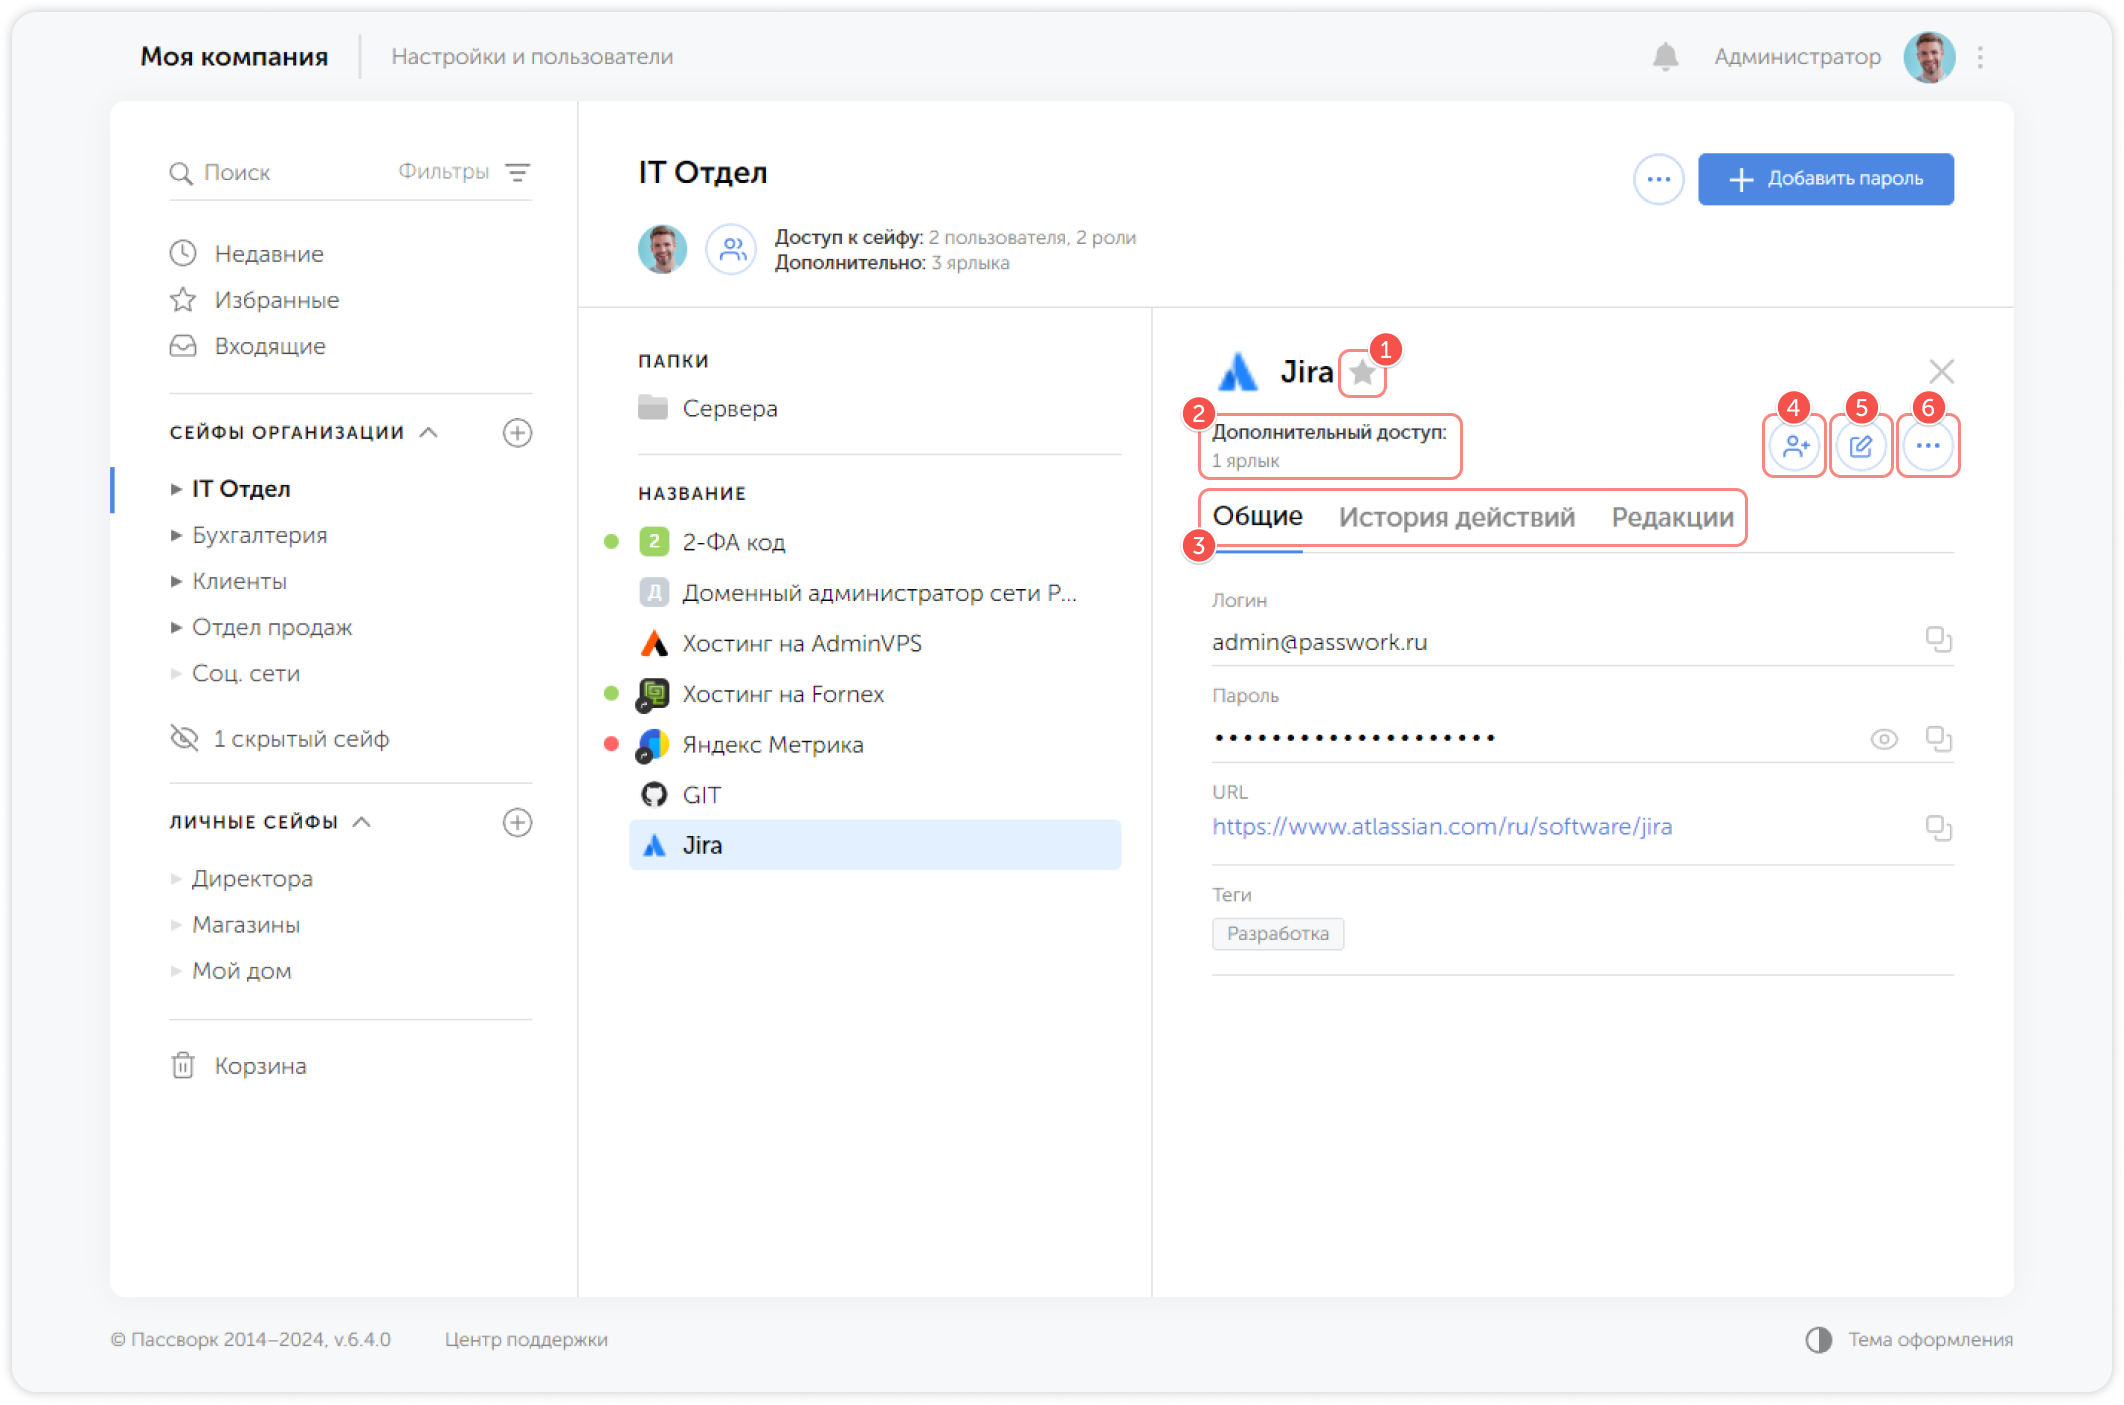Screen dimensions: 2124x1405
Task: Collapse the personal vaults section
Action: (362, 822)
